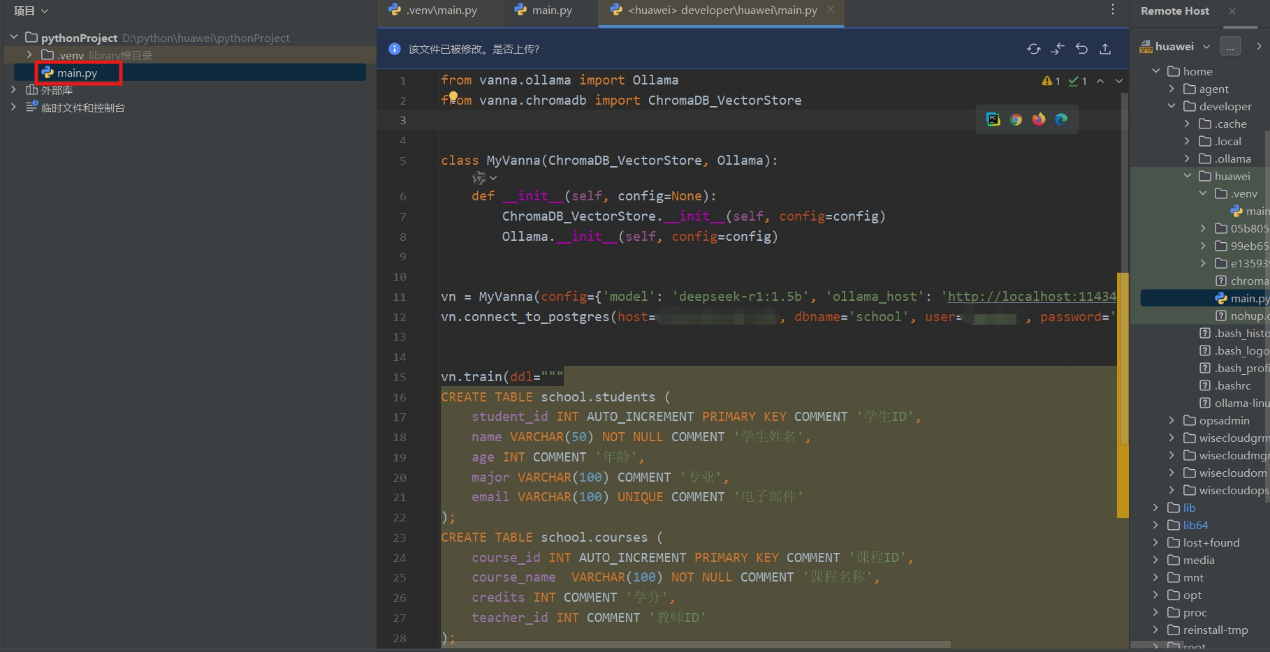Click the compare/merge arrows icon in banner
Screen dimensions: 1270x652
click(1058, 49)
